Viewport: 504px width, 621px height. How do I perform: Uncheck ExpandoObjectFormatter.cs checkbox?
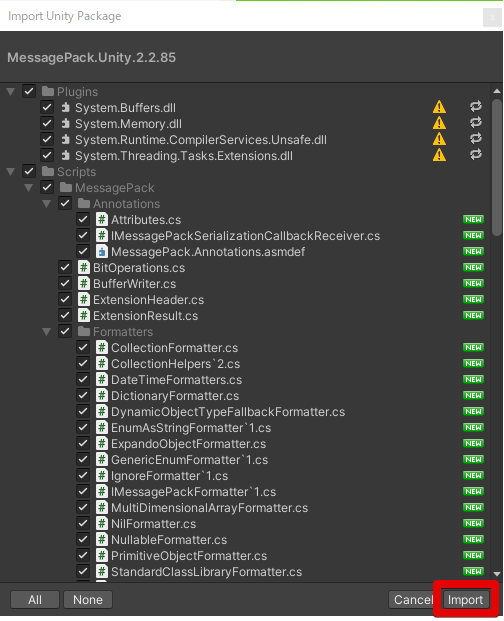tap(83, 443)
